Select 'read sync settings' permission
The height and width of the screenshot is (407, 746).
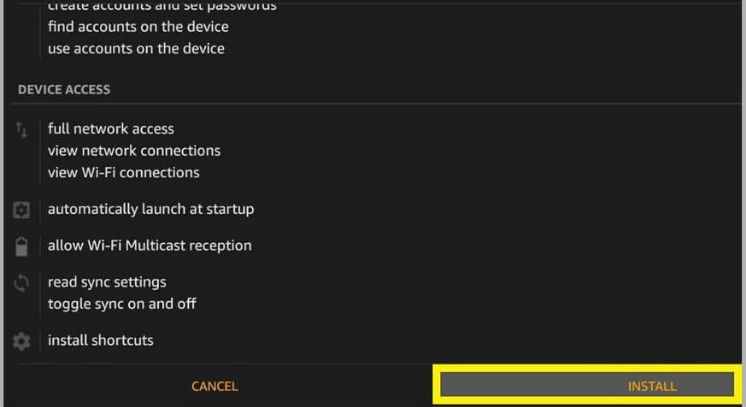point(107,282)
